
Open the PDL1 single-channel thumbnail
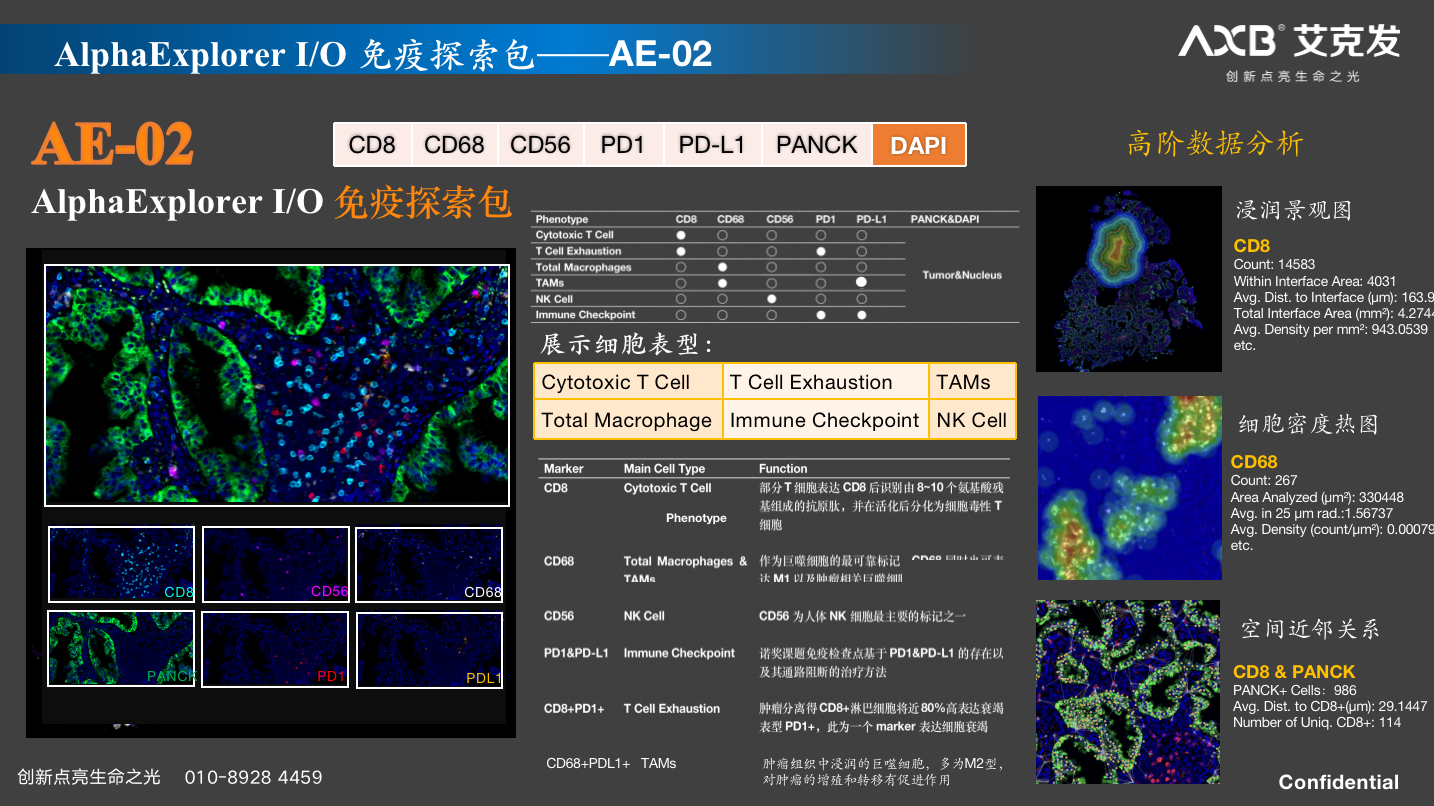coord(429,649)
